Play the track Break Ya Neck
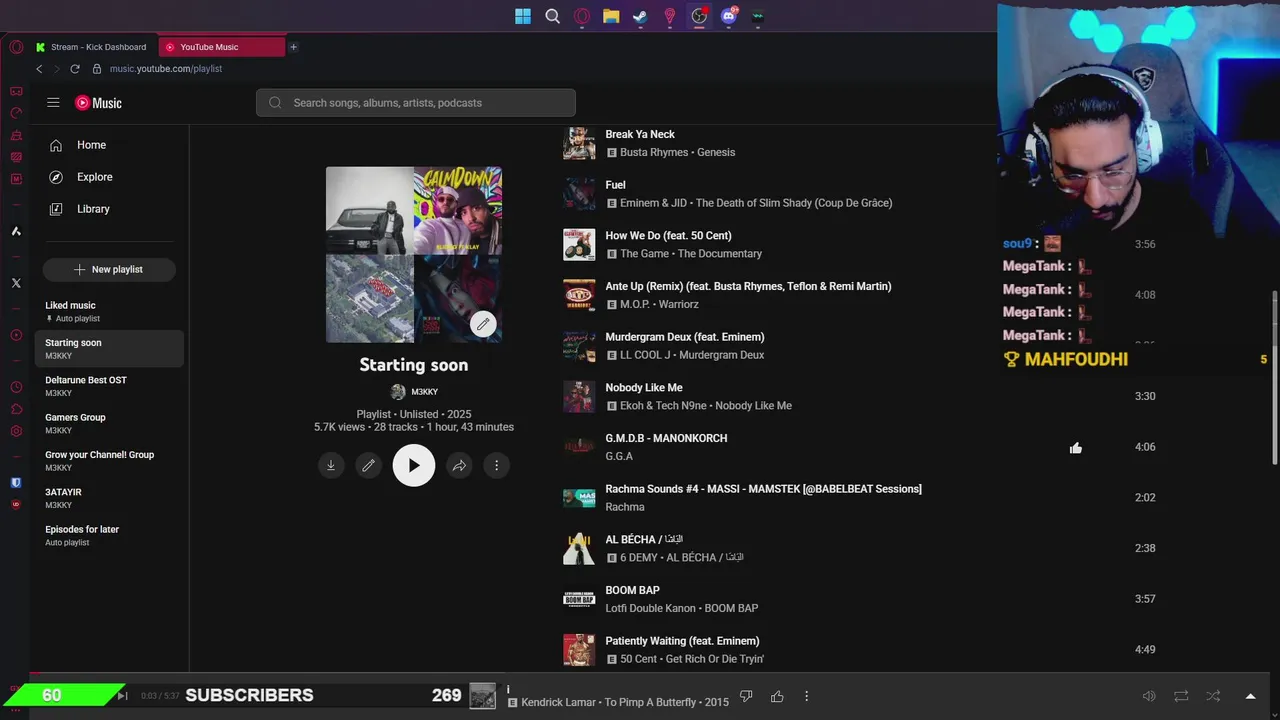 (x=640, y=134)
